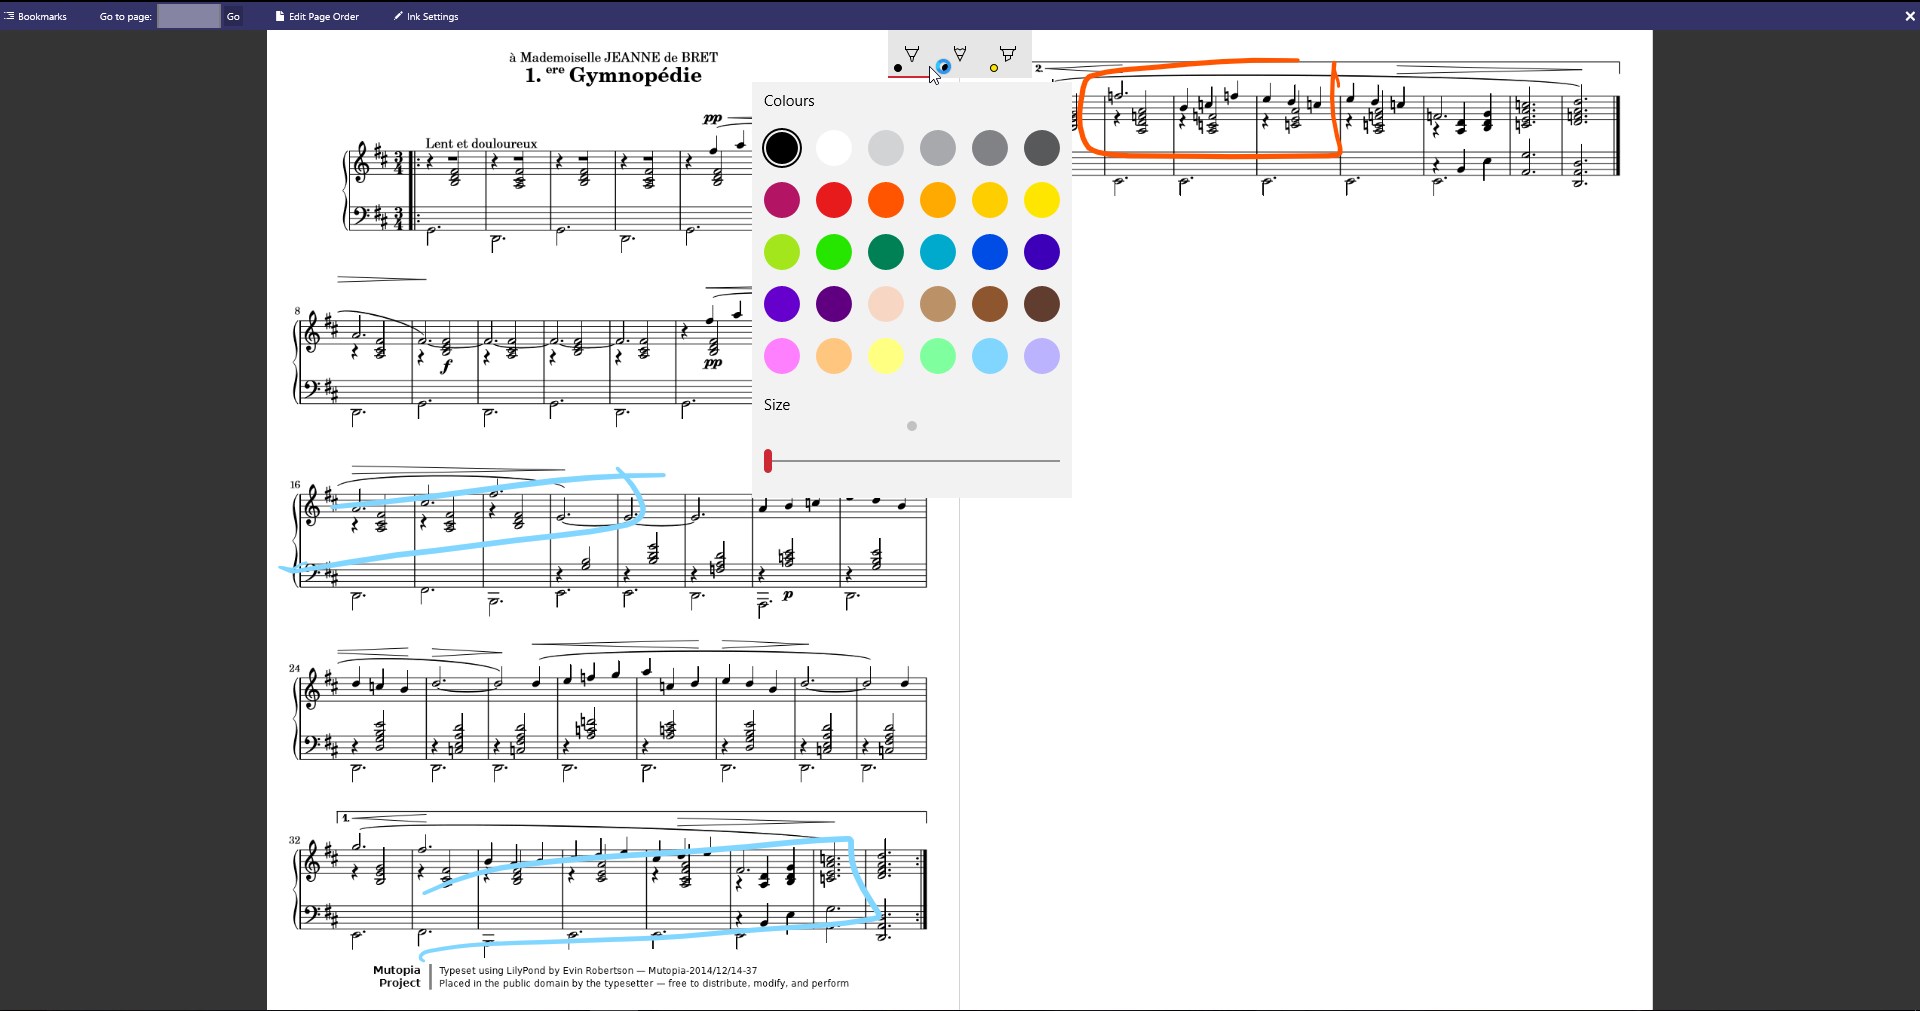
Task: Pick the royal blue colour swatch
Action: pos(990,252)
